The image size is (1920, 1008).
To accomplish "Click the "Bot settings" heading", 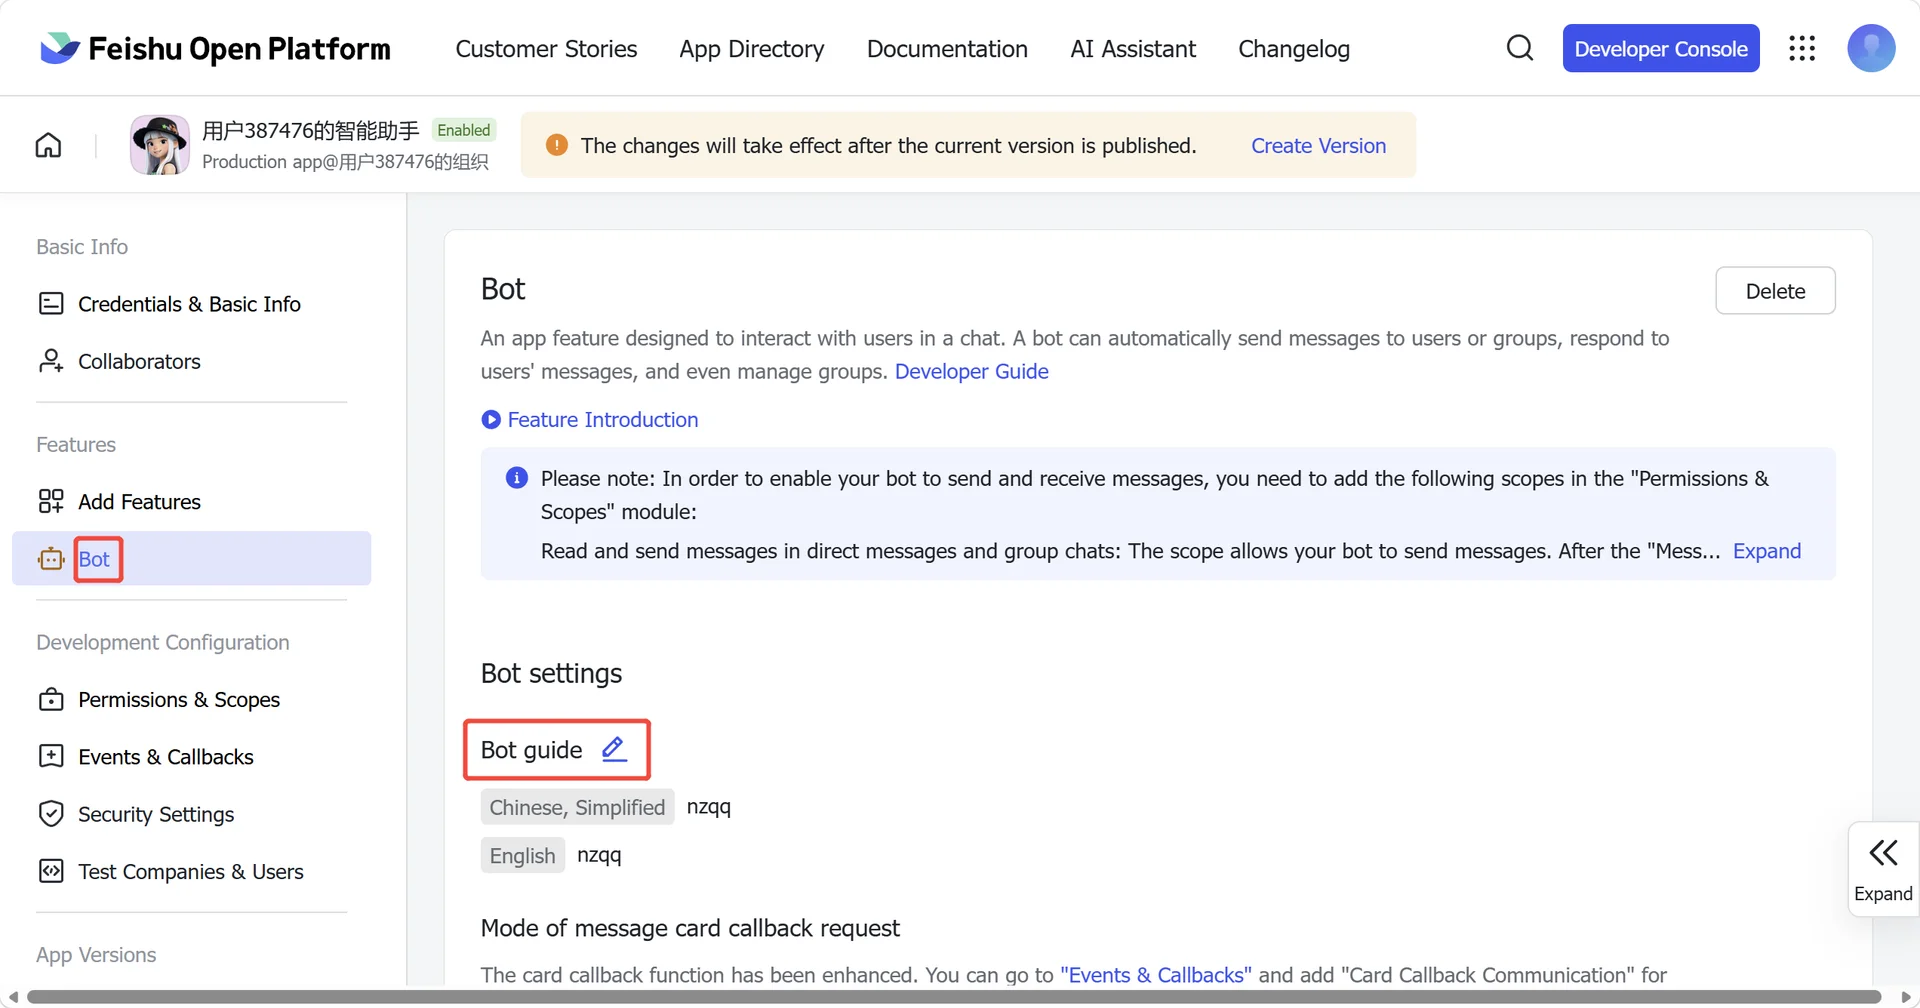I will 551,673.
